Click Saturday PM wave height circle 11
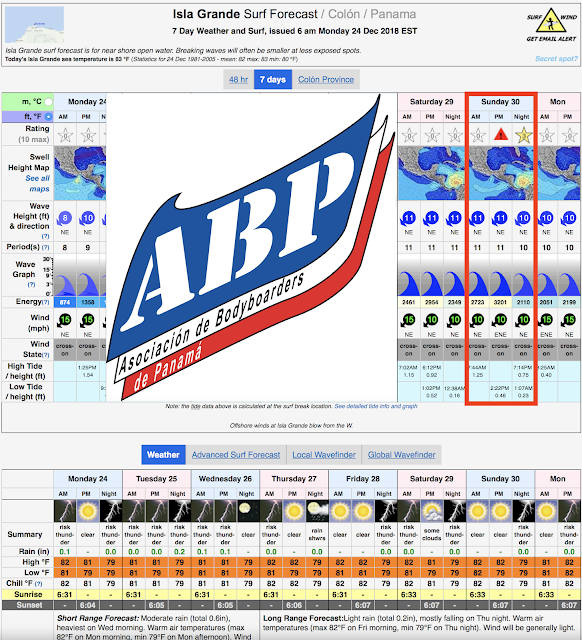 (431, 218)
